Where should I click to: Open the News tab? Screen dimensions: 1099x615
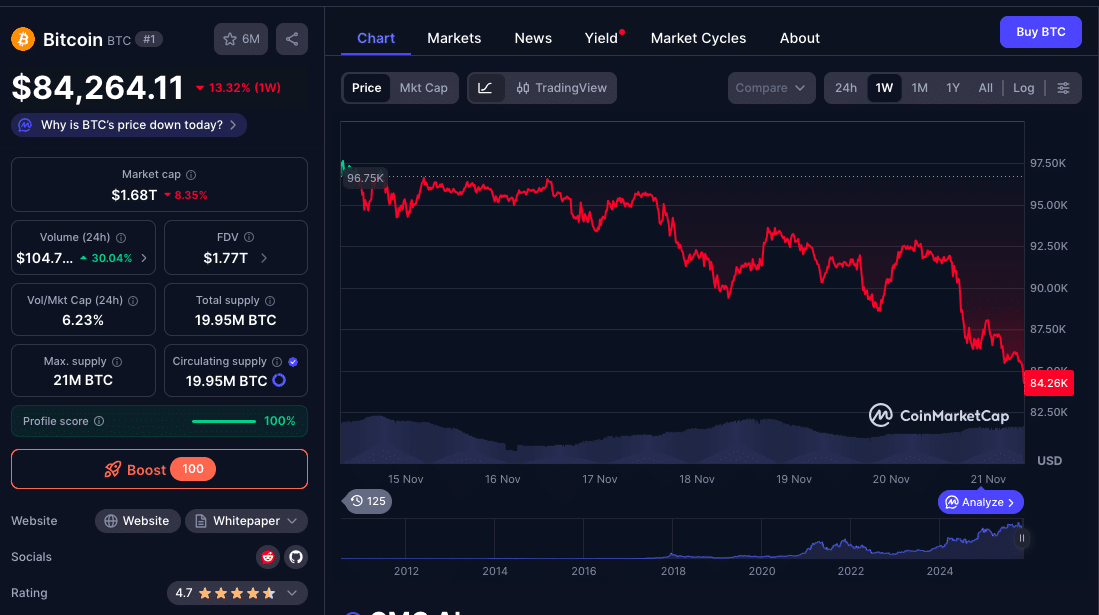(532, 38)
